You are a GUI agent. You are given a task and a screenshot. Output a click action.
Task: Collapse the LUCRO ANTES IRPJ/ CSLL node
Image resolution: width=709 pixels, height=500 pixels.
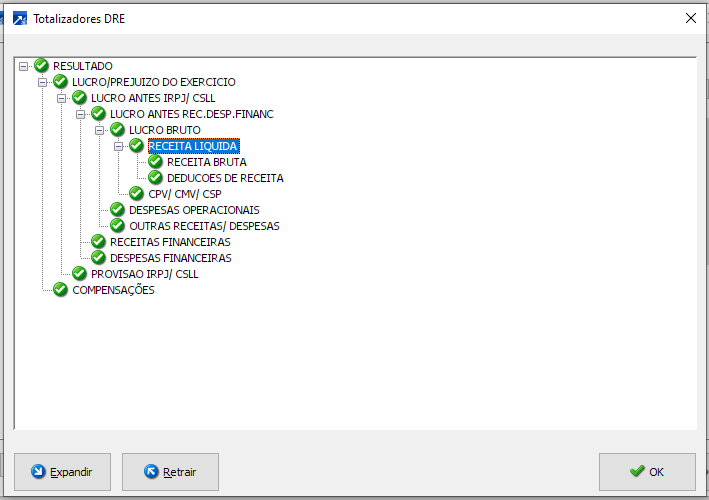pyautogui.click(x=61, y=99)
